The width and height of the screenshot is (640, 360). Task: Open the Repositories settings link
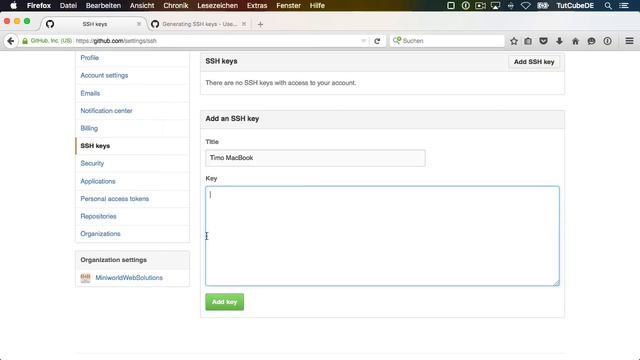(98, 216)
